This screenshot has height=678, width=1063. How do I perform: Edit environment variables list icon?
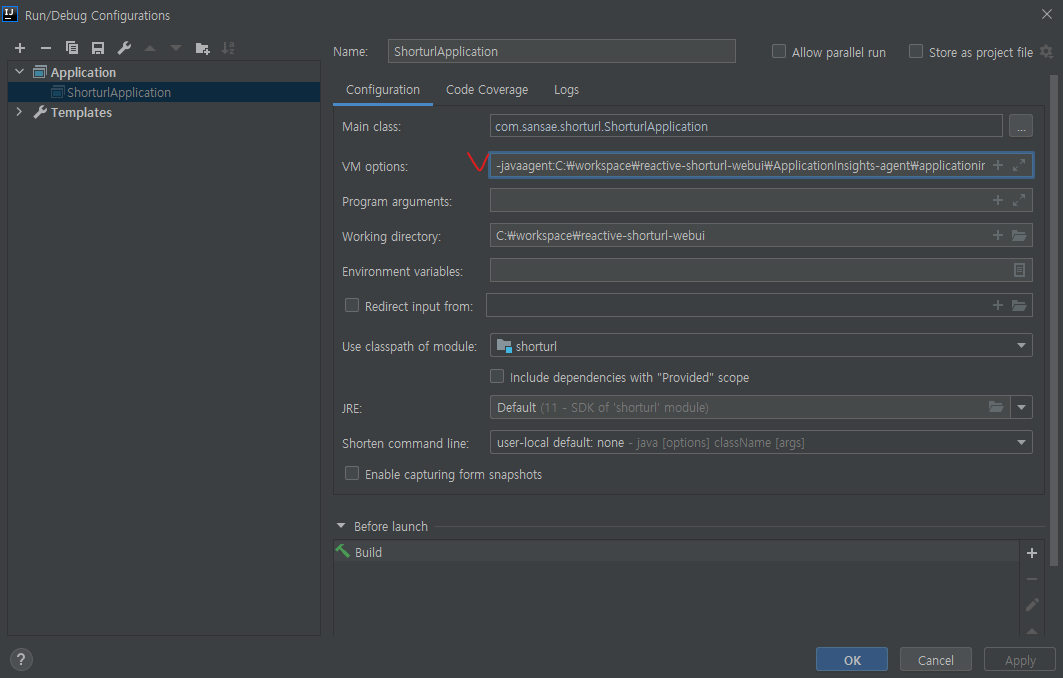click(1019, 270)
